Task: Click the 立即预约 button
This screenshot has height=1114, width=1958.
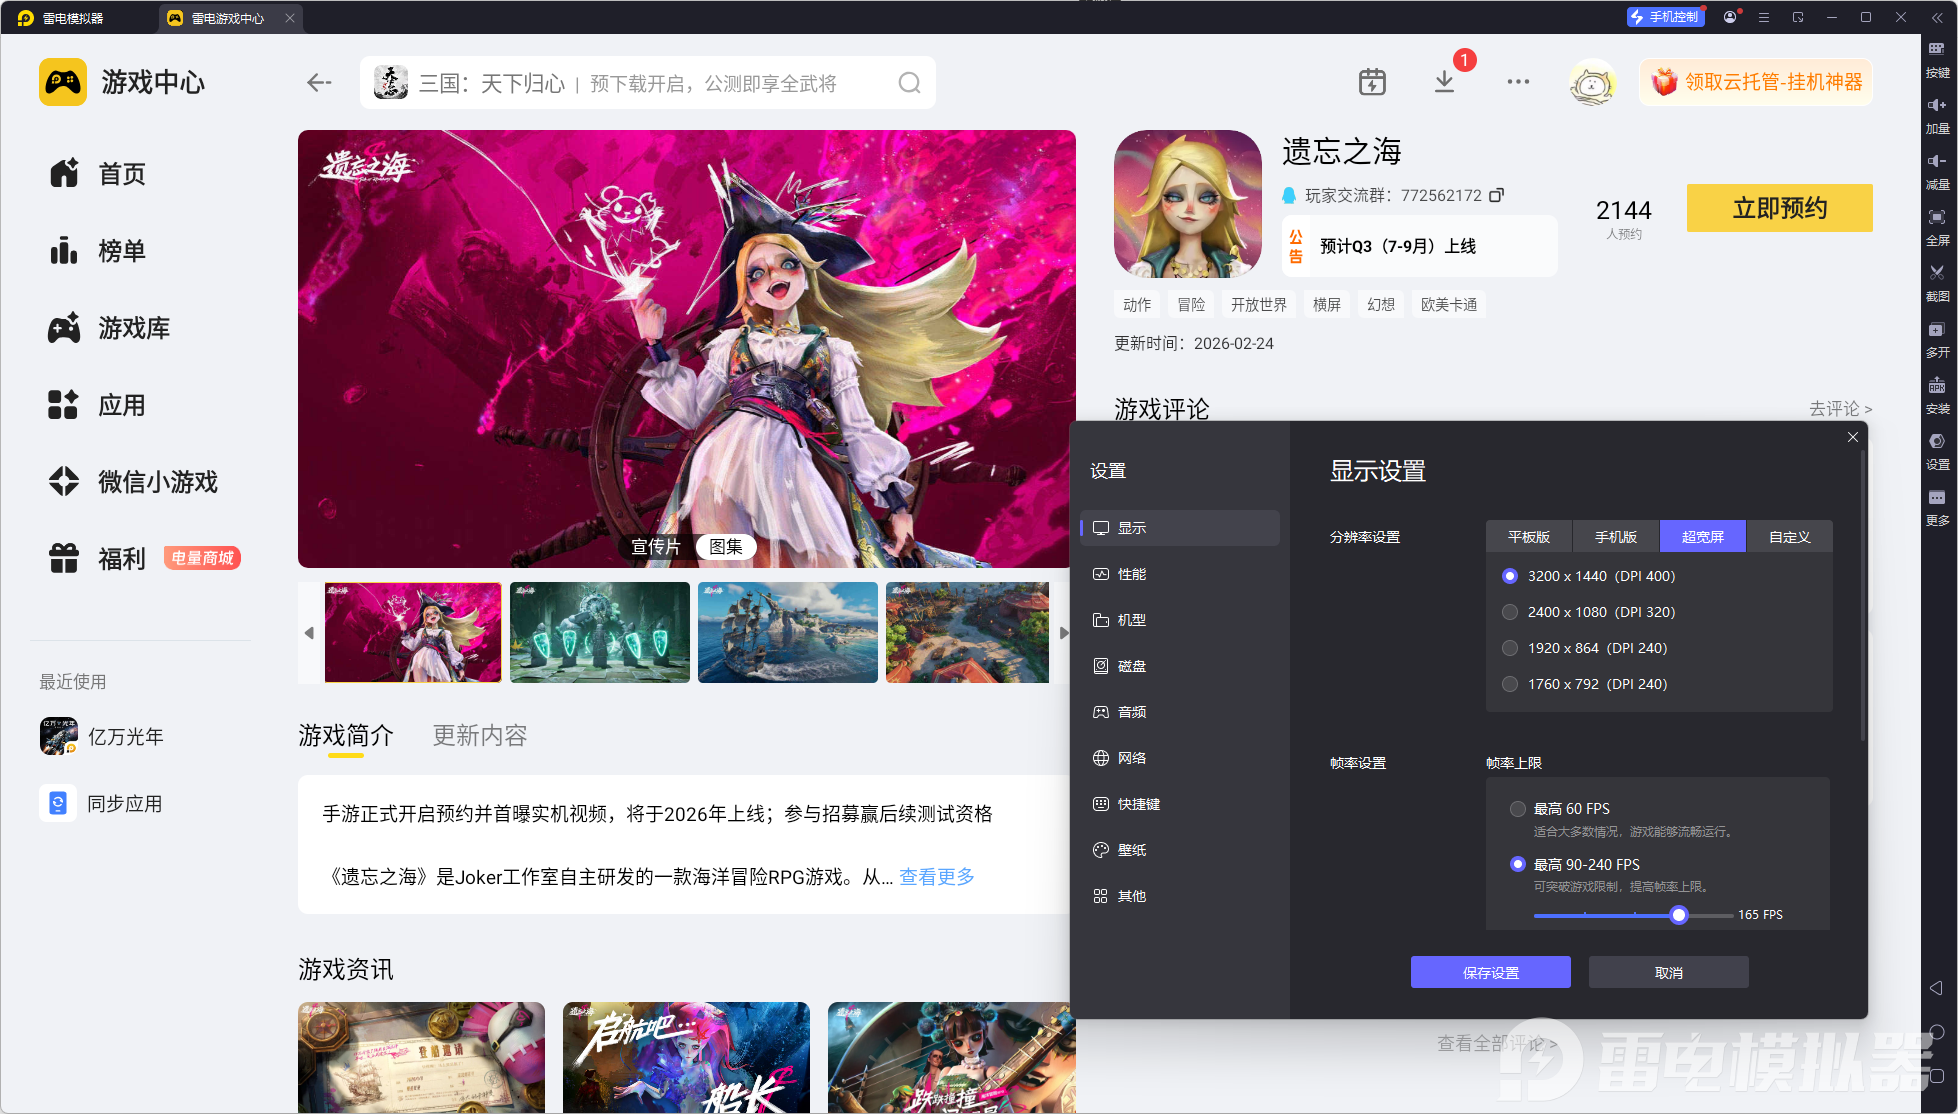Action: (1779, 208)
